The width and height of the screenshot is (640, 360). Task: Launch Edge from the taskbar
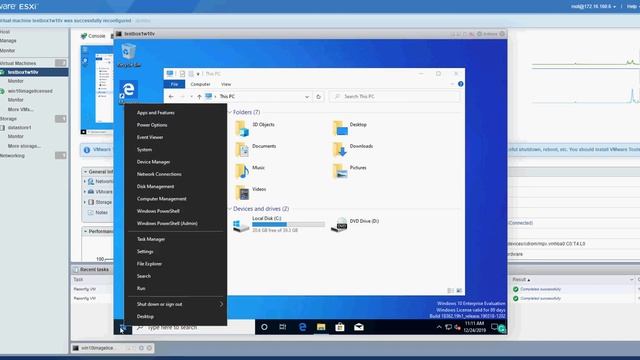pyautogui.click(x=302, y=327)
